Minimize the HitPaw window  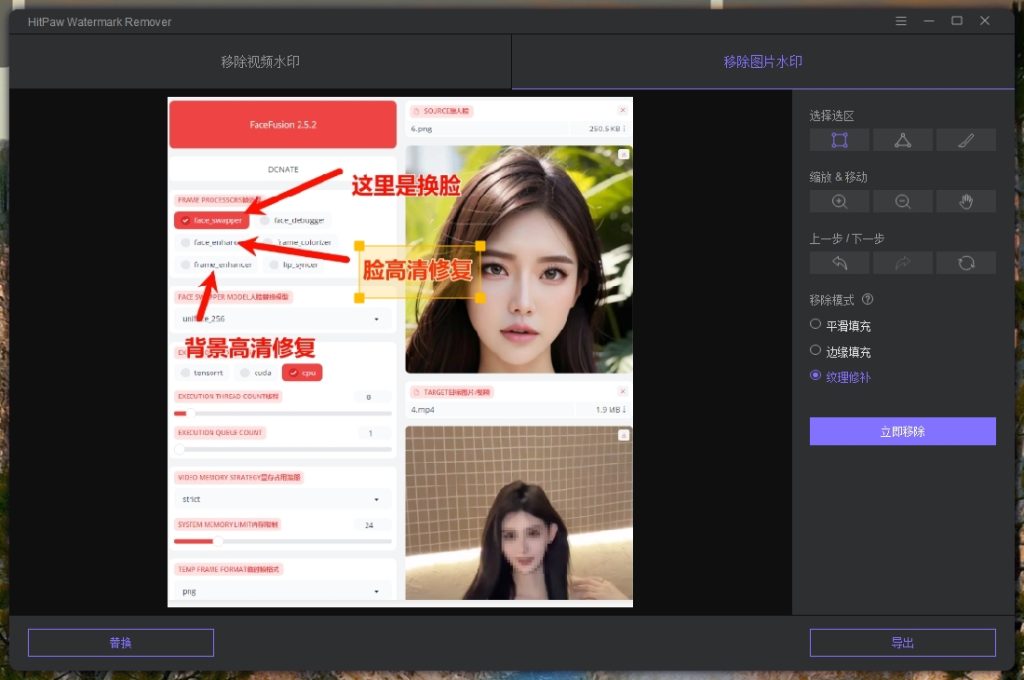[x=929, y=21]
